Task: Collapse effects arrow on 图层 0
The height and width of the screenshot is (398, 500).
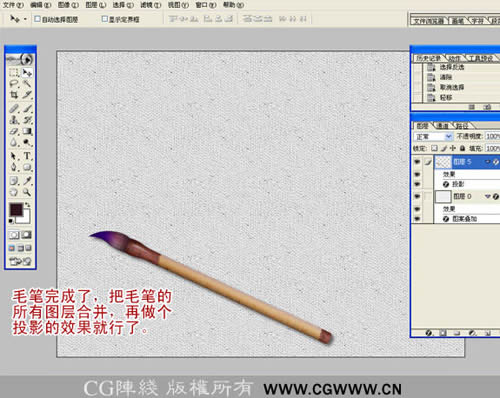Action: coord(488,197)
